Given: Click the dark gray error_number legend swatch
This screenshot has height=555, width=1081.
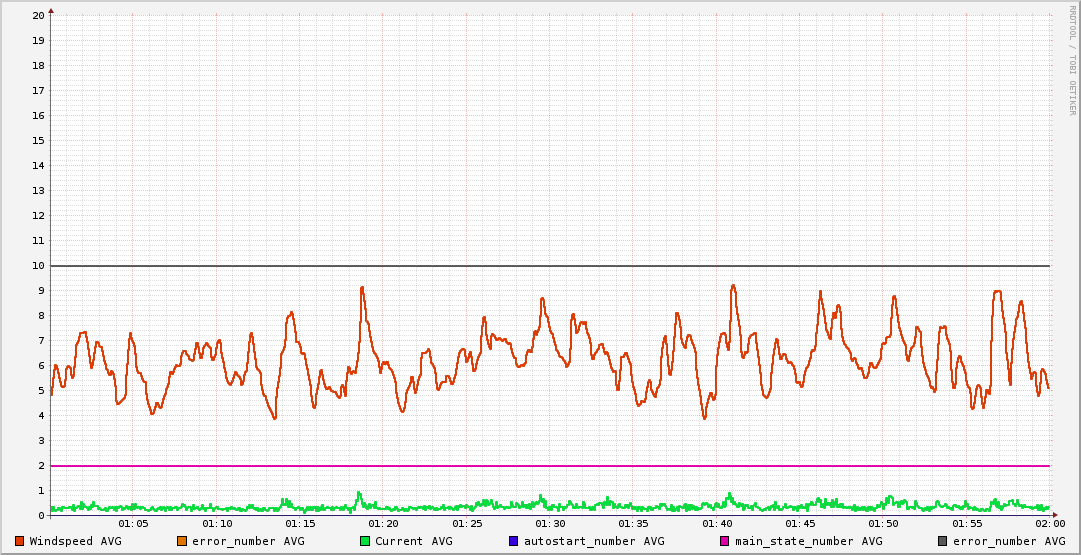Looking at the screenshot, I should tap(942, 541).
